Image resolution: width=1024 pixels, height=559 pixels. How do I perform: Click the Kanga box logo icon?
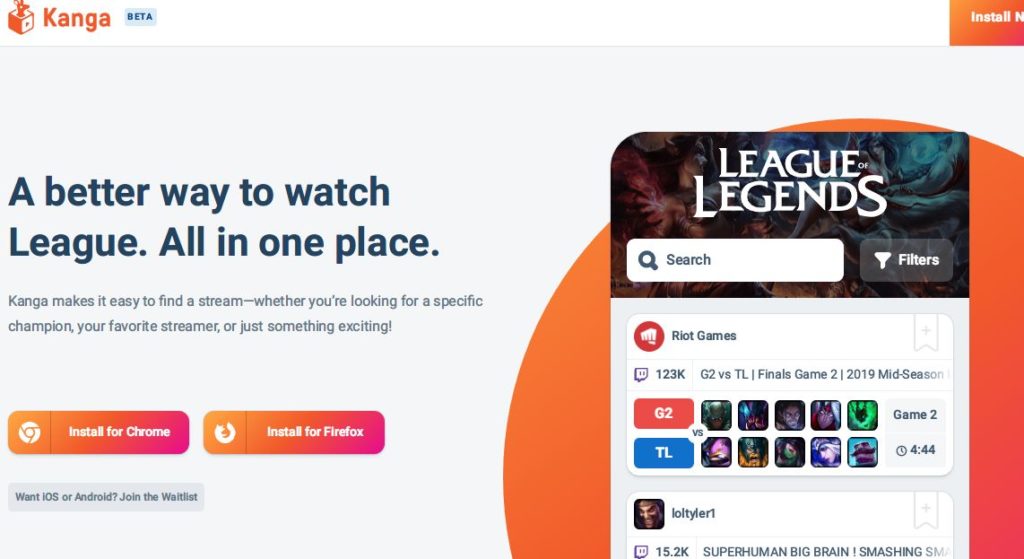[20, 18]
